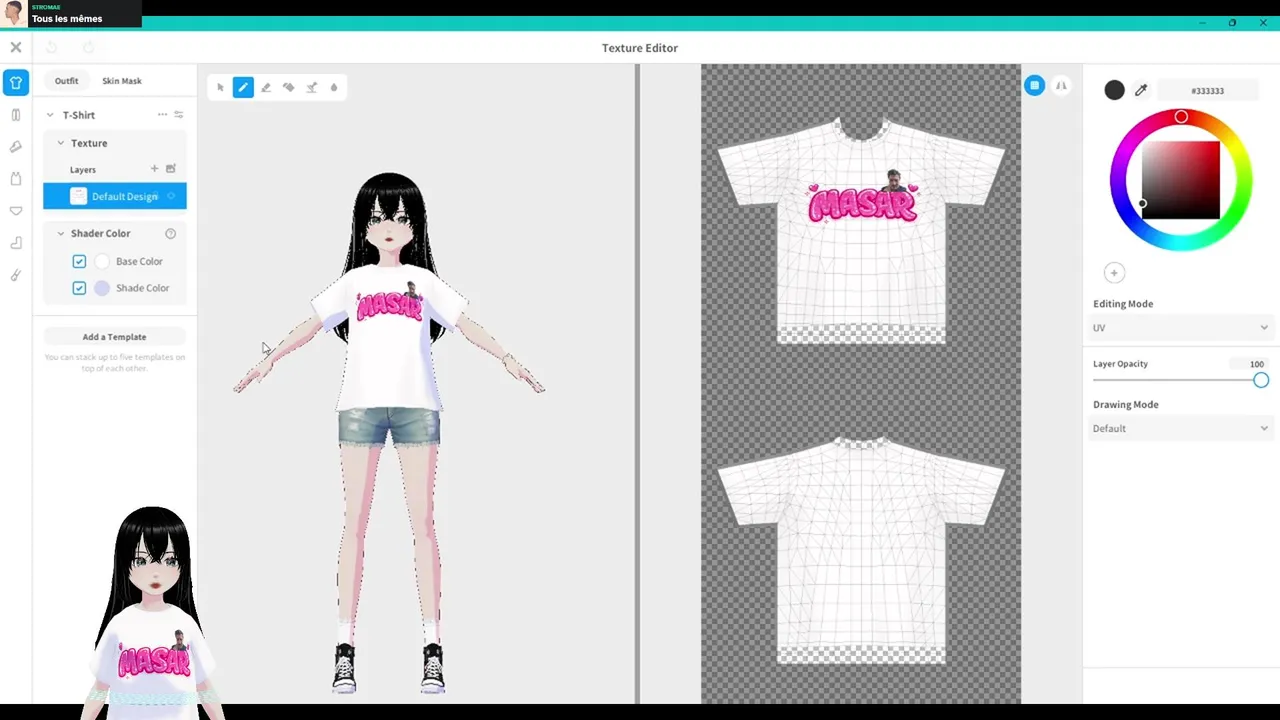Select the brush pen tool
Image resolution: width=1280 pixels, height=720 pixels.
(243, 88)
